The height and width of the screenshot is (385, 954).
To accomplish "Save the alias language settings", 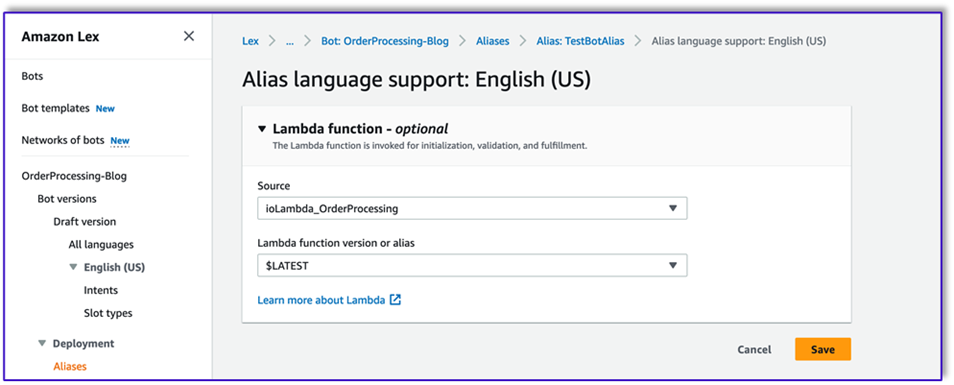I will click(x=823, y=349).
